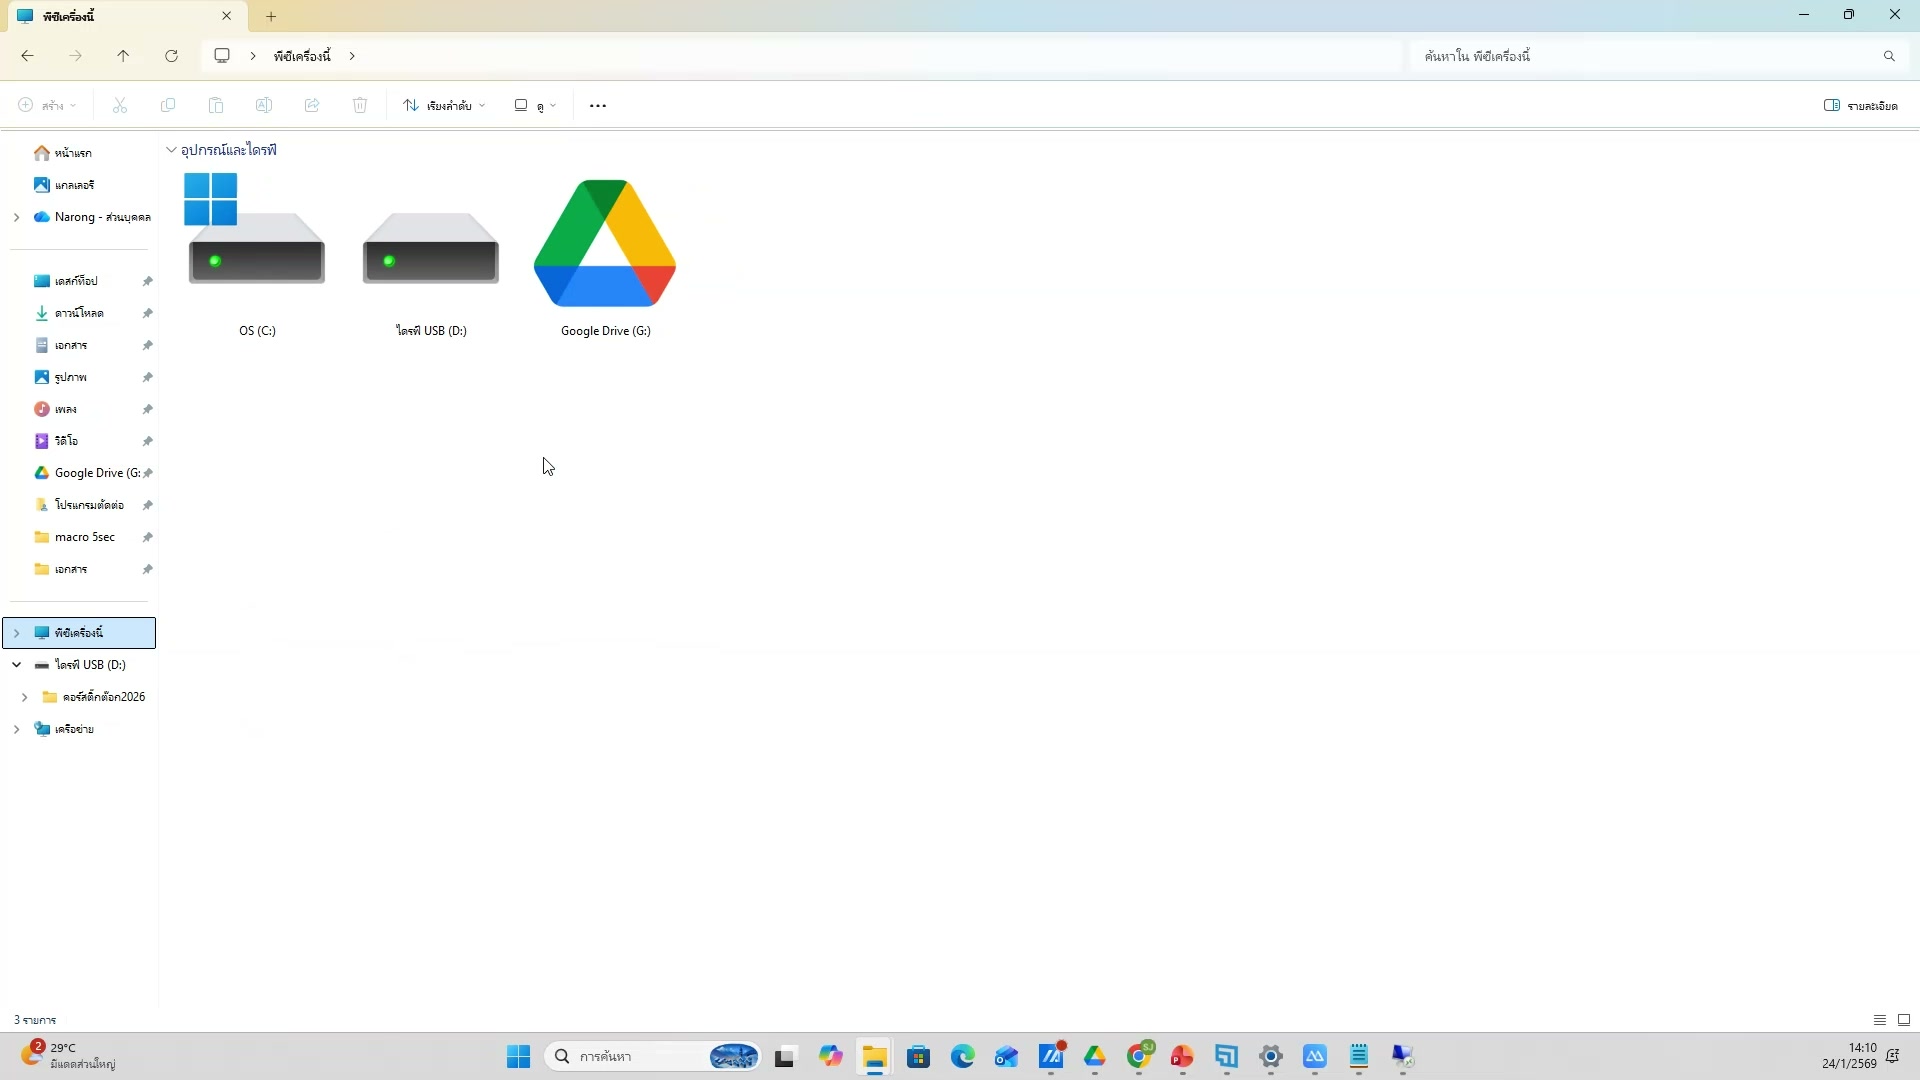Click the Back navigation arrow
The image size is (1920, 1080).
point(27,56)
